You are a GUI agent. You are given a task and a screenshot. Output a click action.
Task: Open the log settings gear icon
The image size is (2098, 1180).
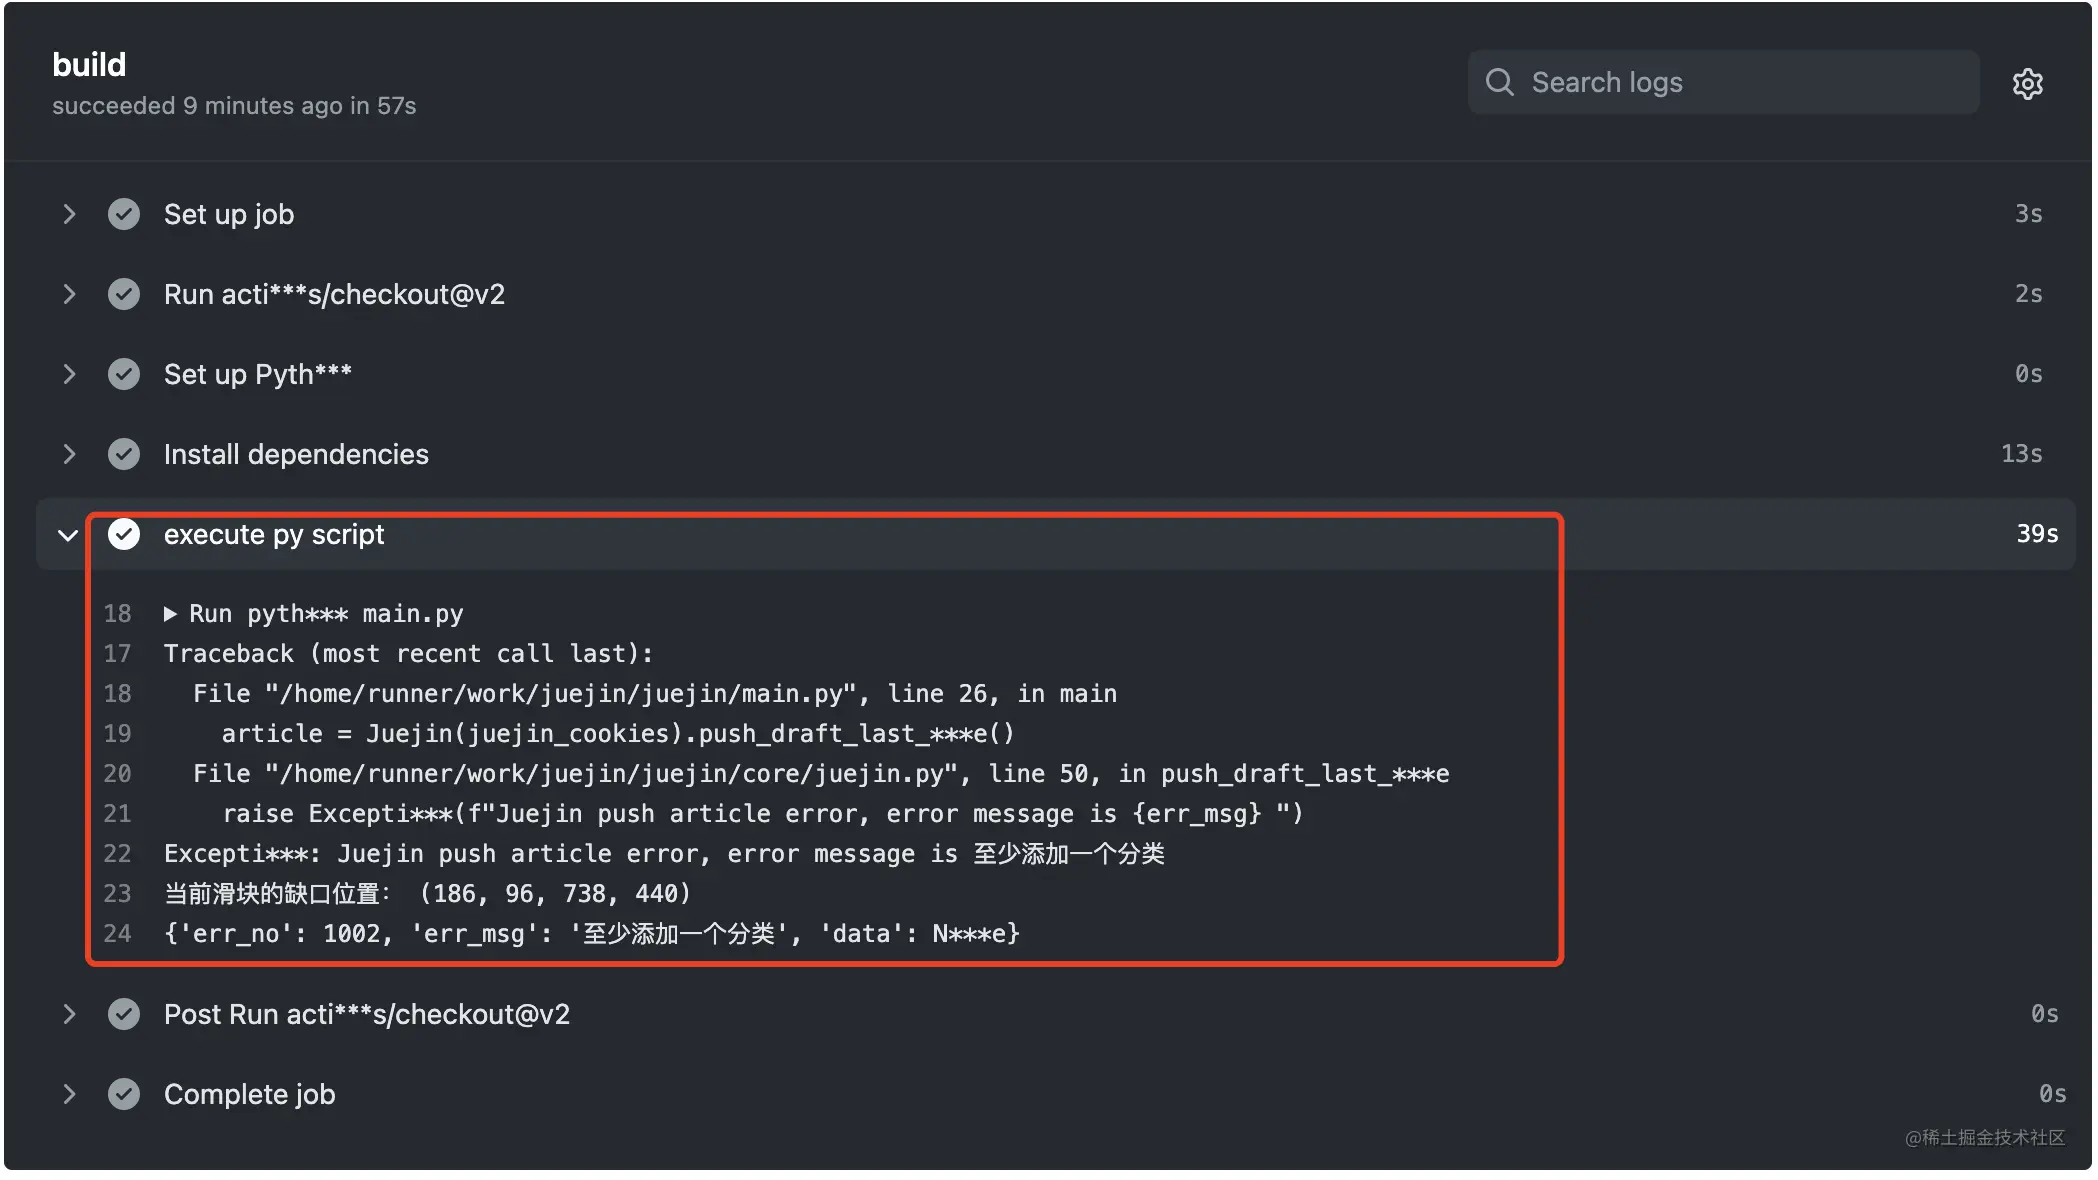2027,84
